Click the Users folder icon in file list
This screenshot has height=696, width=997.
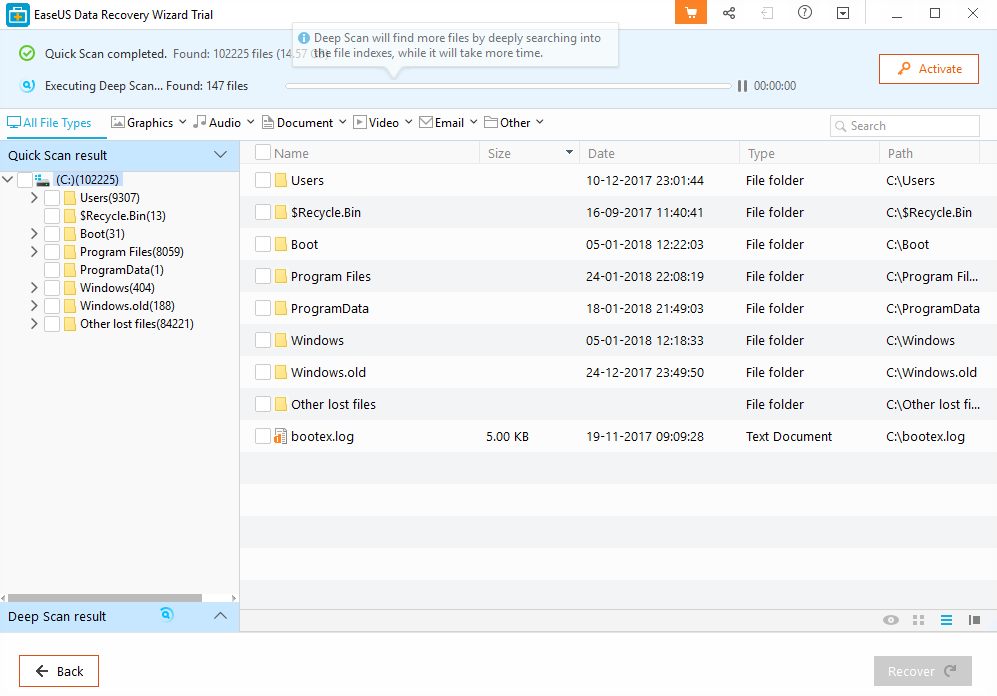click(x=281, y=181)
